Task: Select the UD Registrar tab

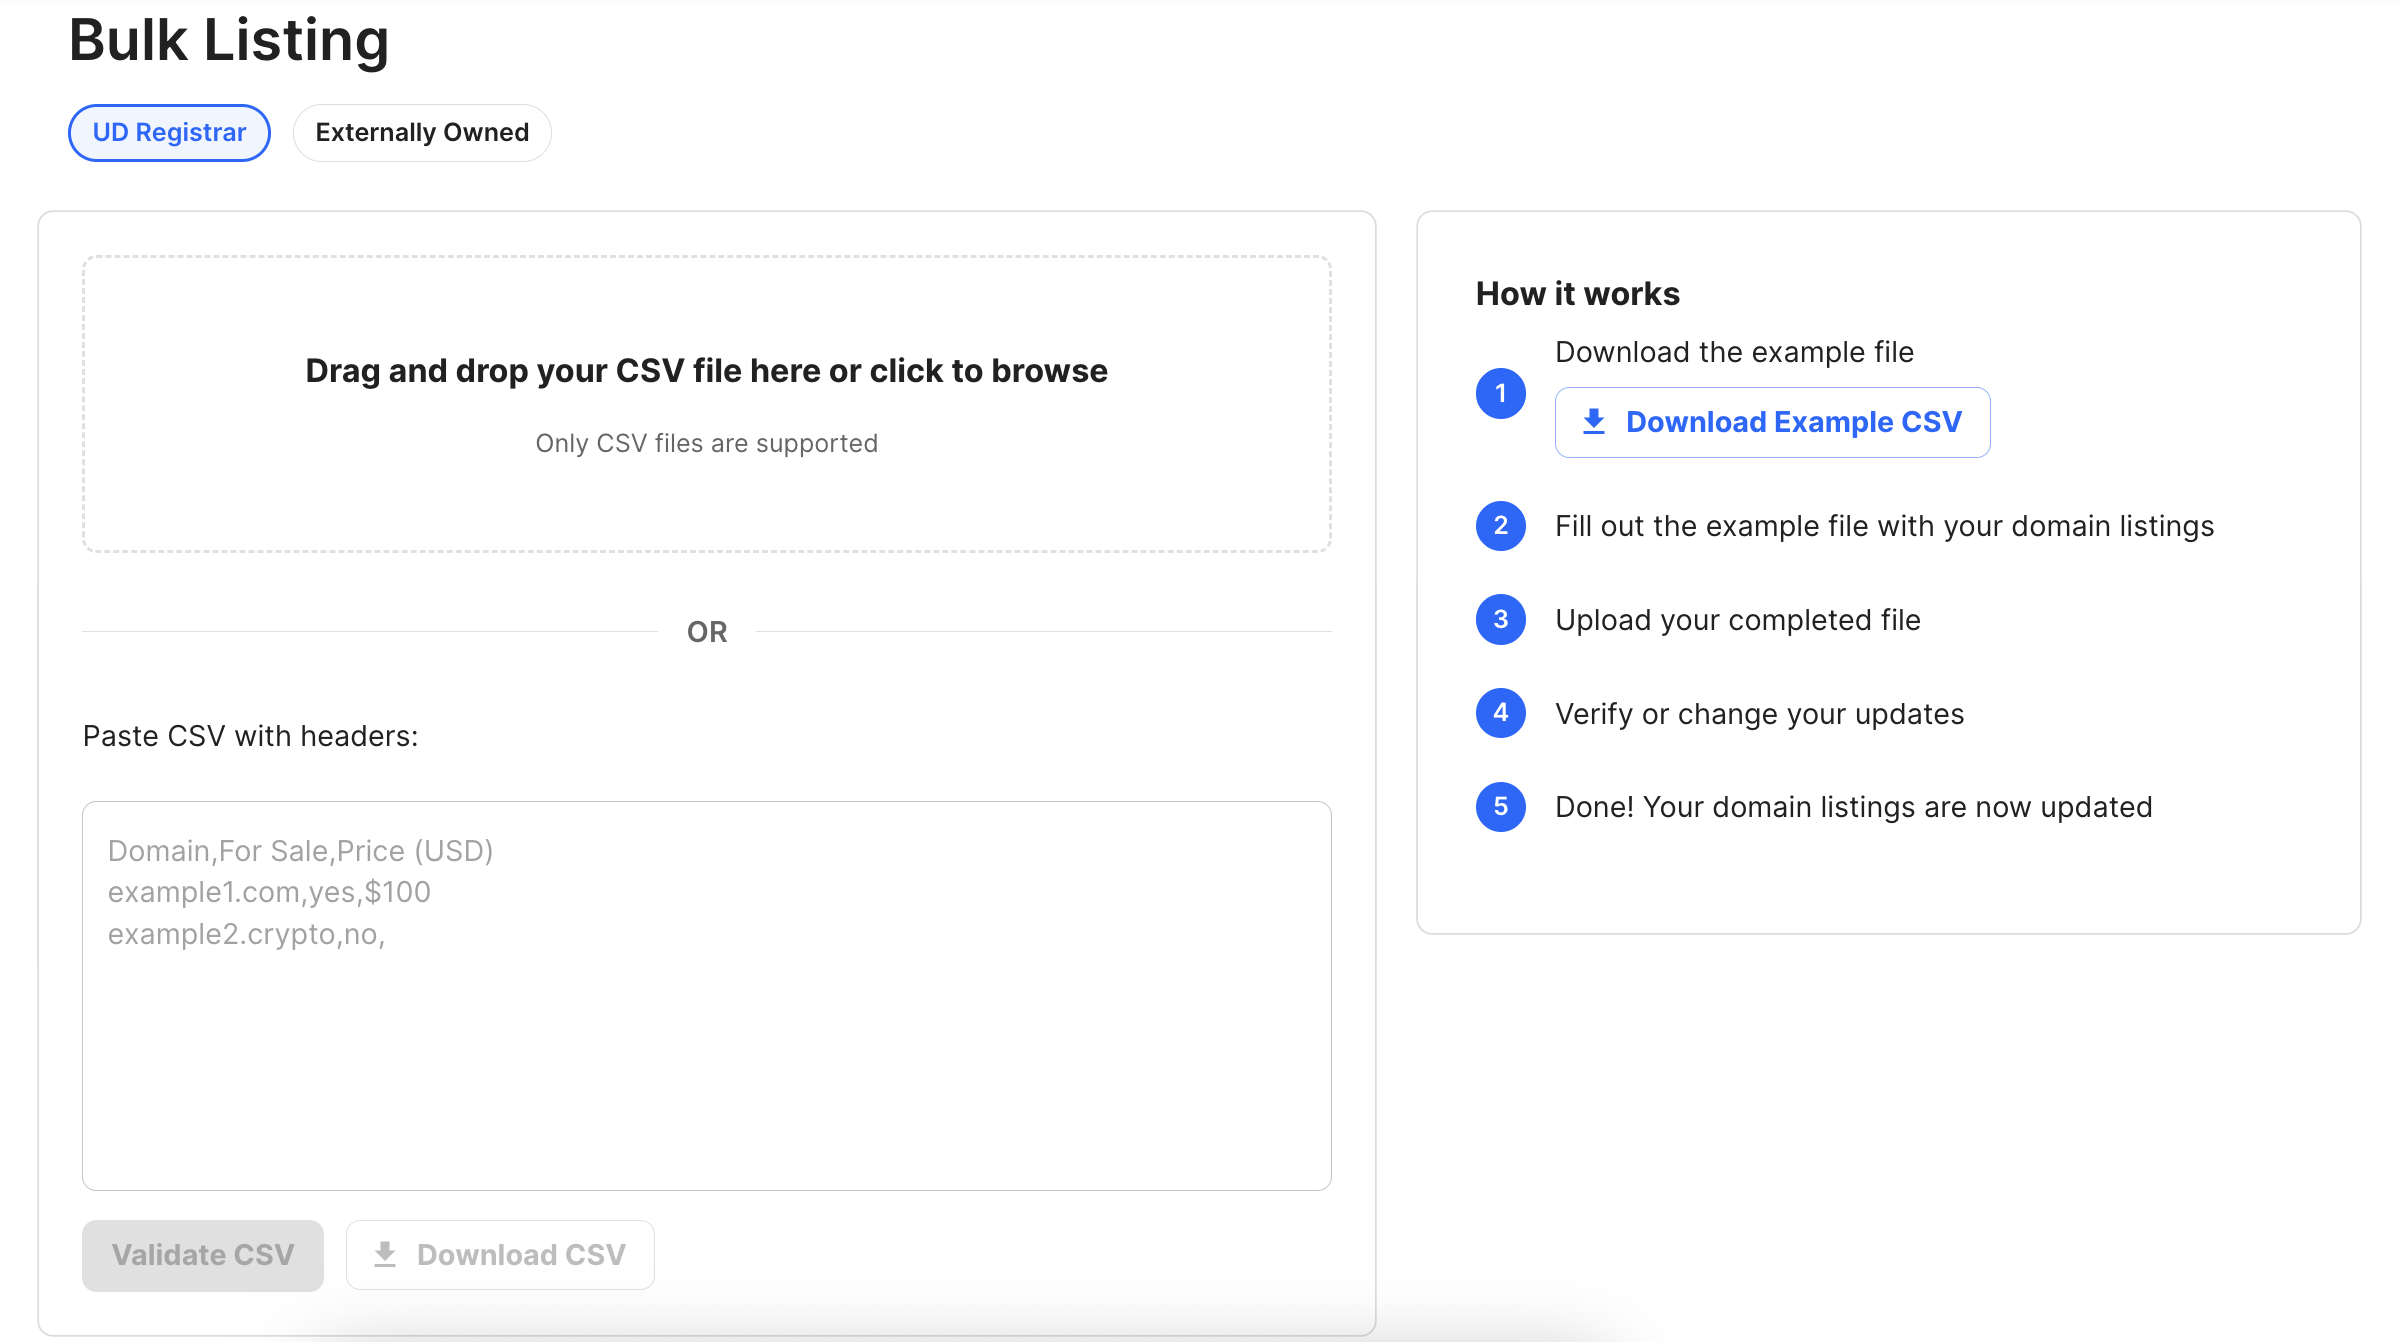Action: 169,133
